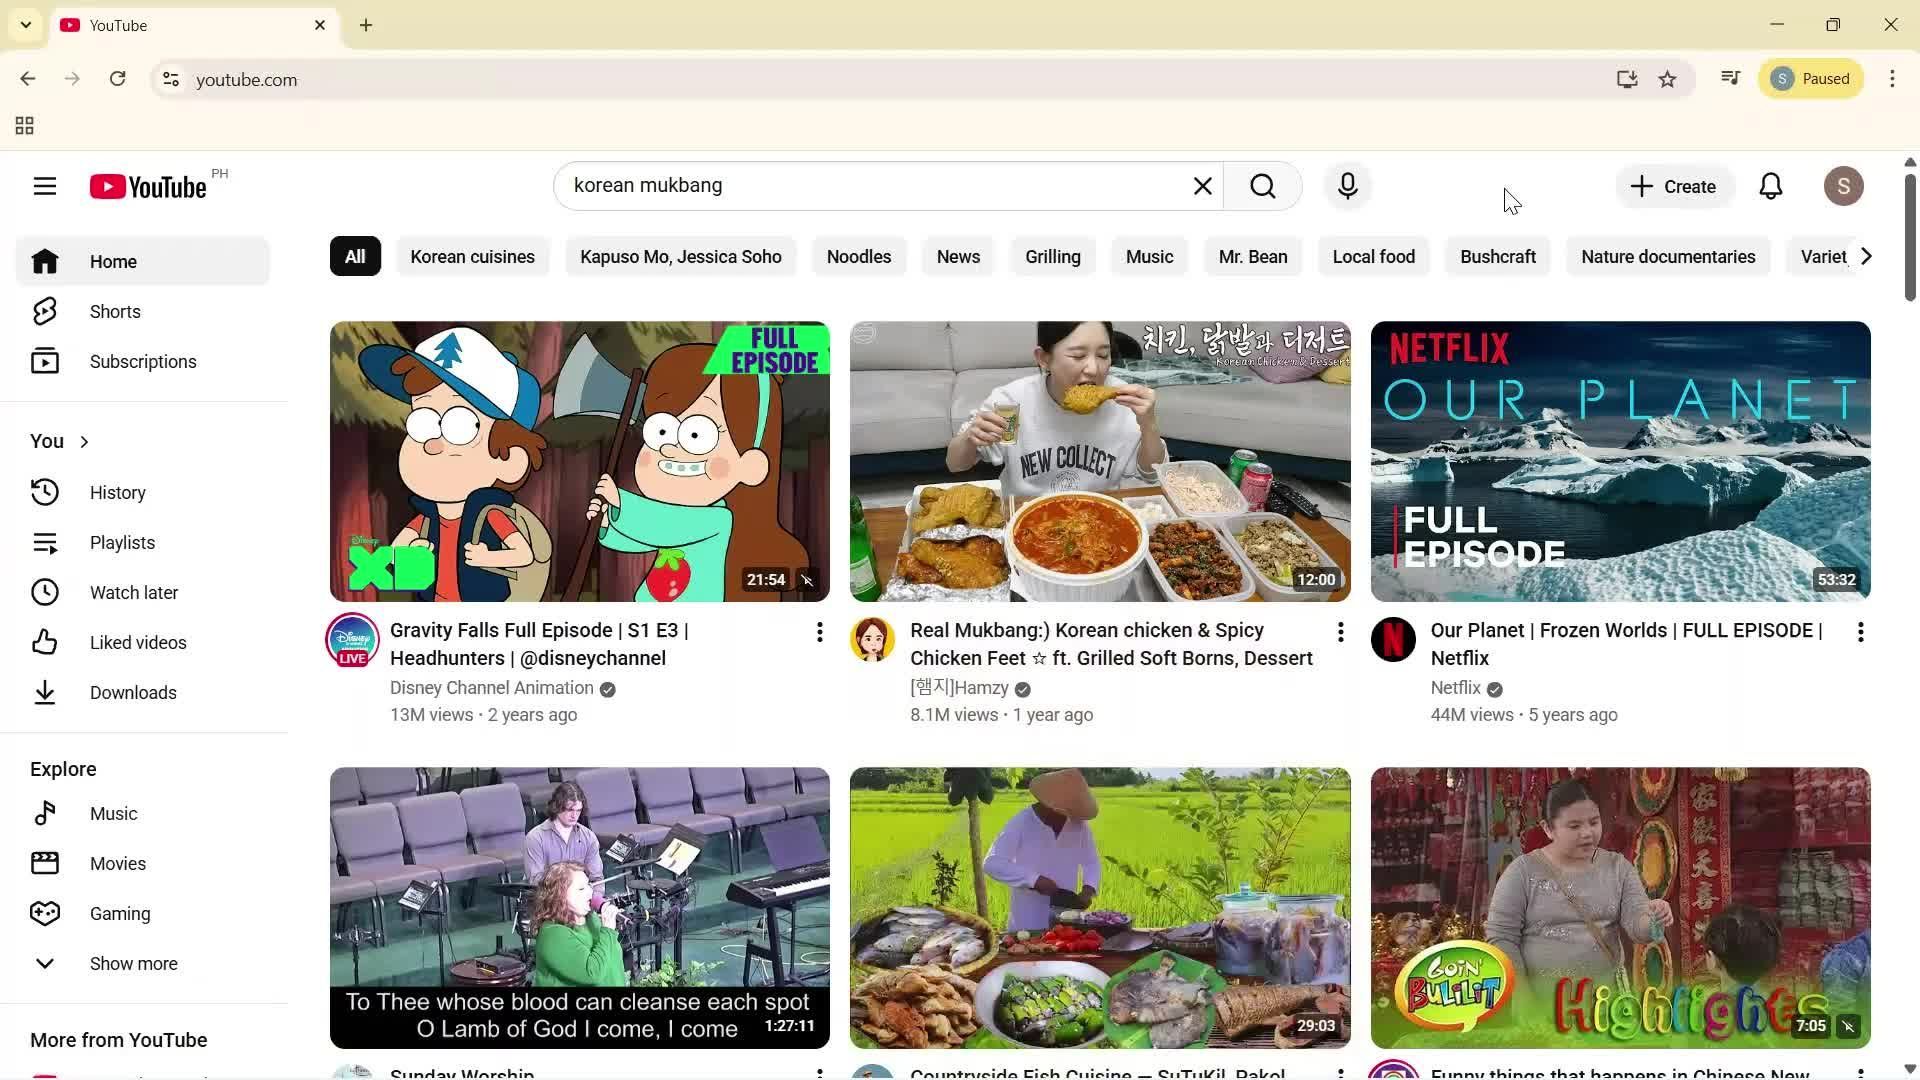Open the [햄지]Hamzy channel link
The width and height of the screenshot is (1920, 1080).
tap(958, 688)
